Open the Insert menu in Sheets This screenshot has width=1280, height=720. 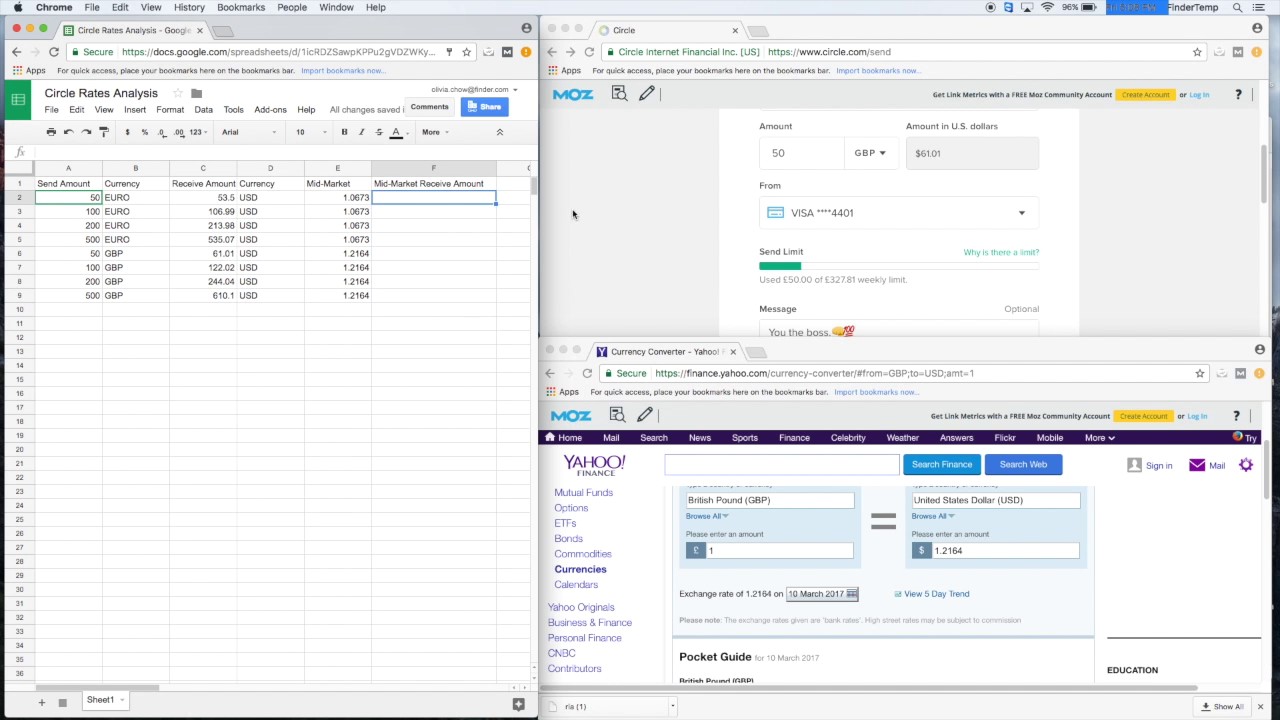(135, 109)
